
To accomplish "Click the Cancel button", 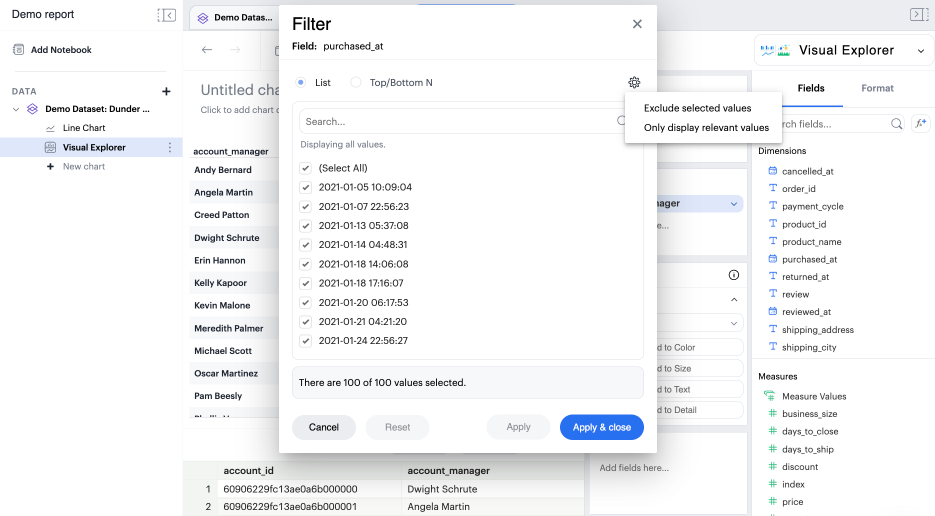I will click(x=323, y=427).
